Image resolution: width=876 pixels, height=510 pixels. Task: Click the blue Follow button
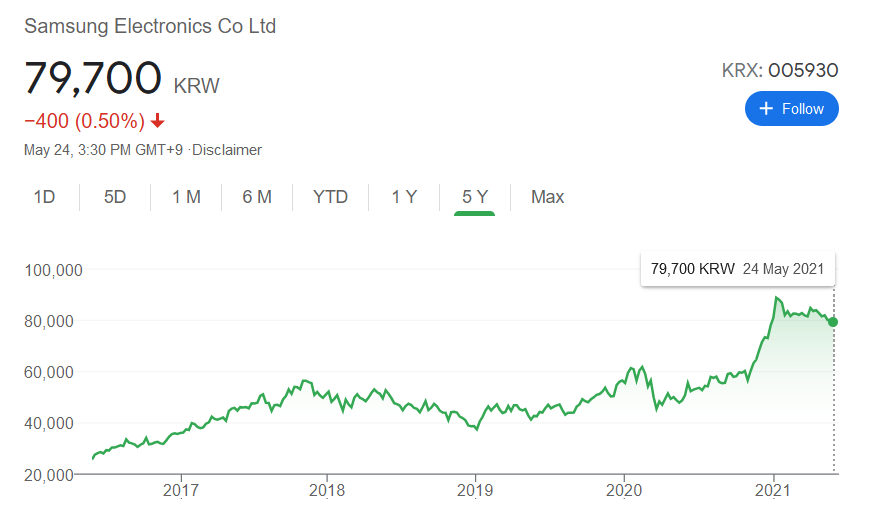(791, 109)
